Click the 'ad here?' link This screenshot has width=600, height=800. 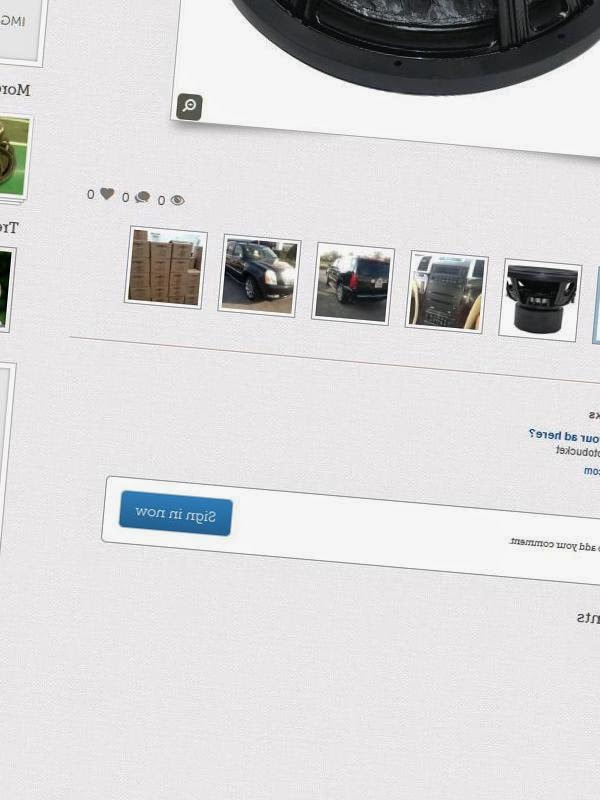553,435
